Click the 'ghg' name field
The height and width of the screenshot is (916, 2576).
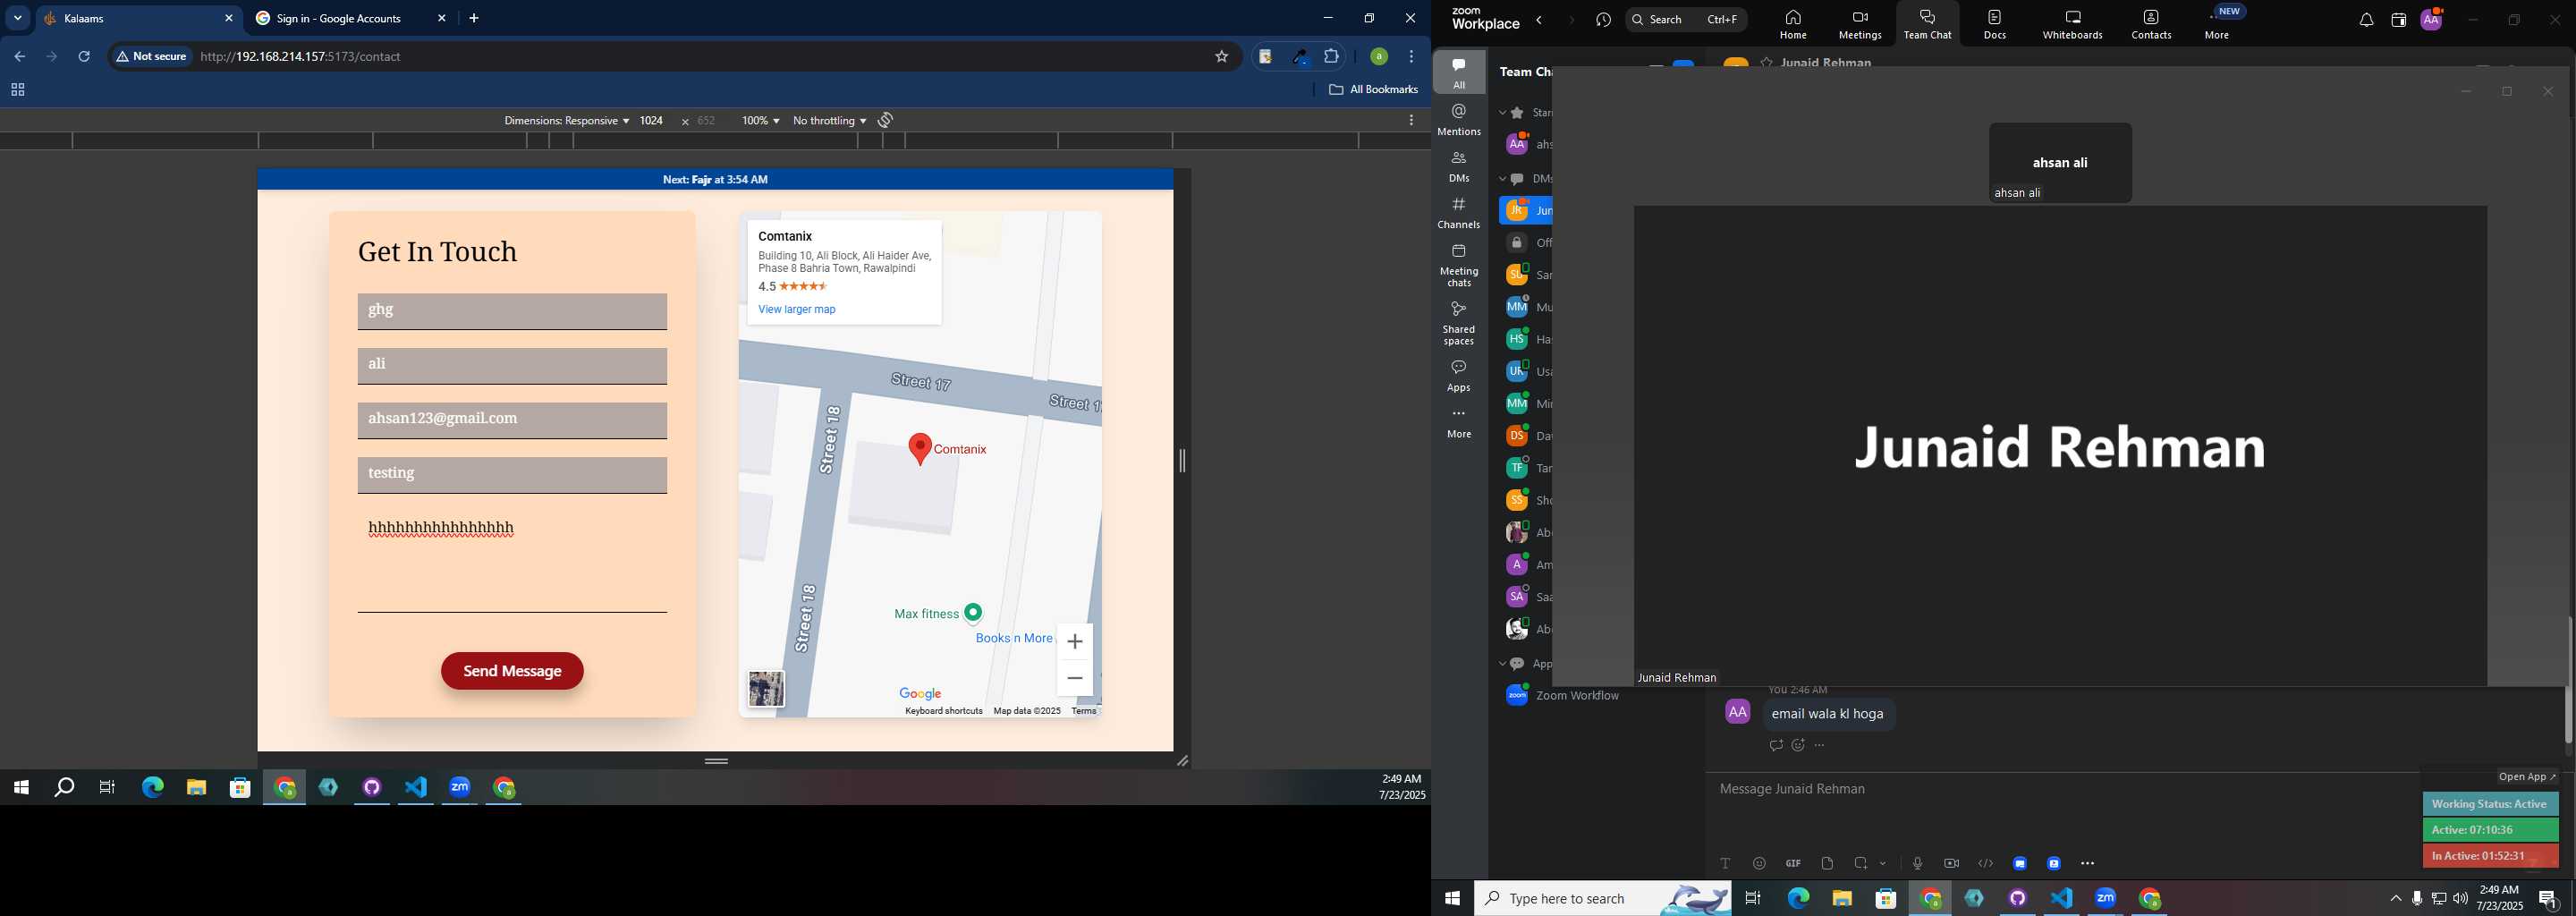pyautogui.click(x=512, y=311)
